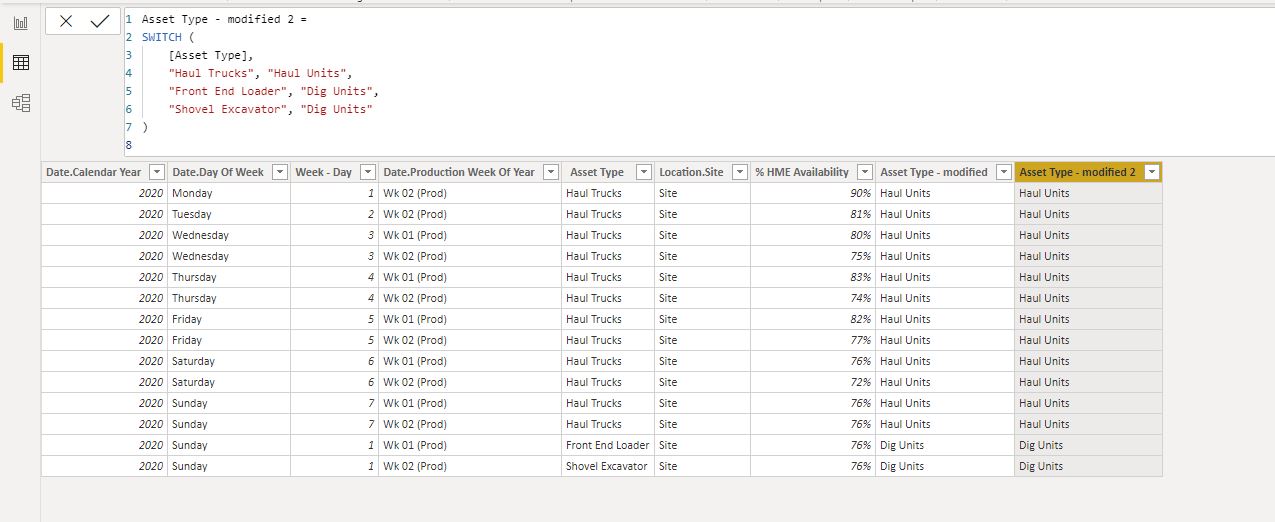Open the Asset Type column filter dropdown

[x=644, y=172]
